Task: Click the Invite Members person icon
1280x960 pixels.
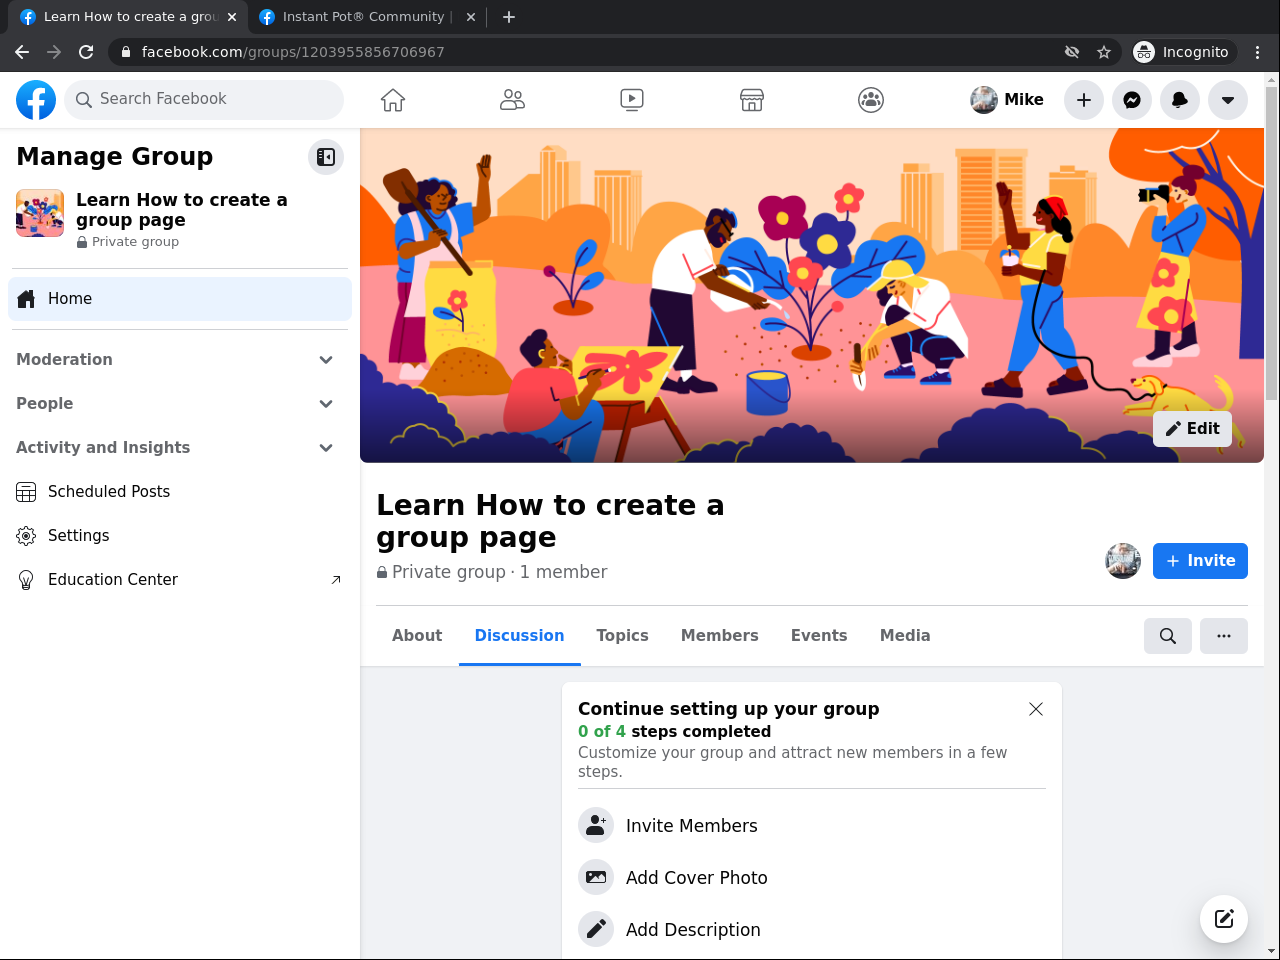Action: tap(596, 826)
